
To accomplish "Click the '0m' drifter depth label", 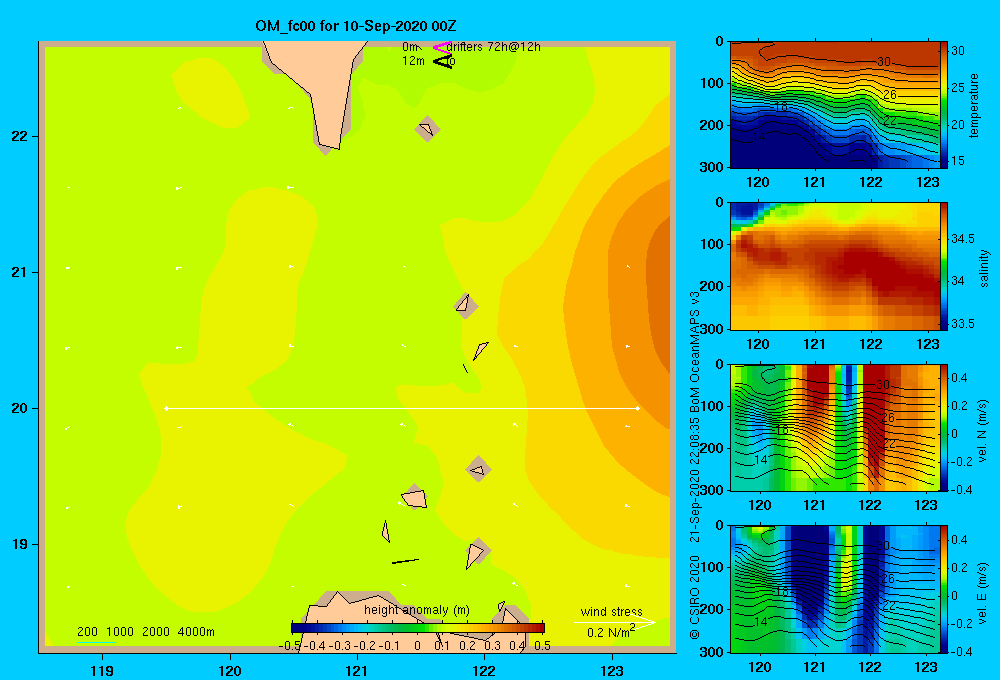I will [x=411, y=47].
